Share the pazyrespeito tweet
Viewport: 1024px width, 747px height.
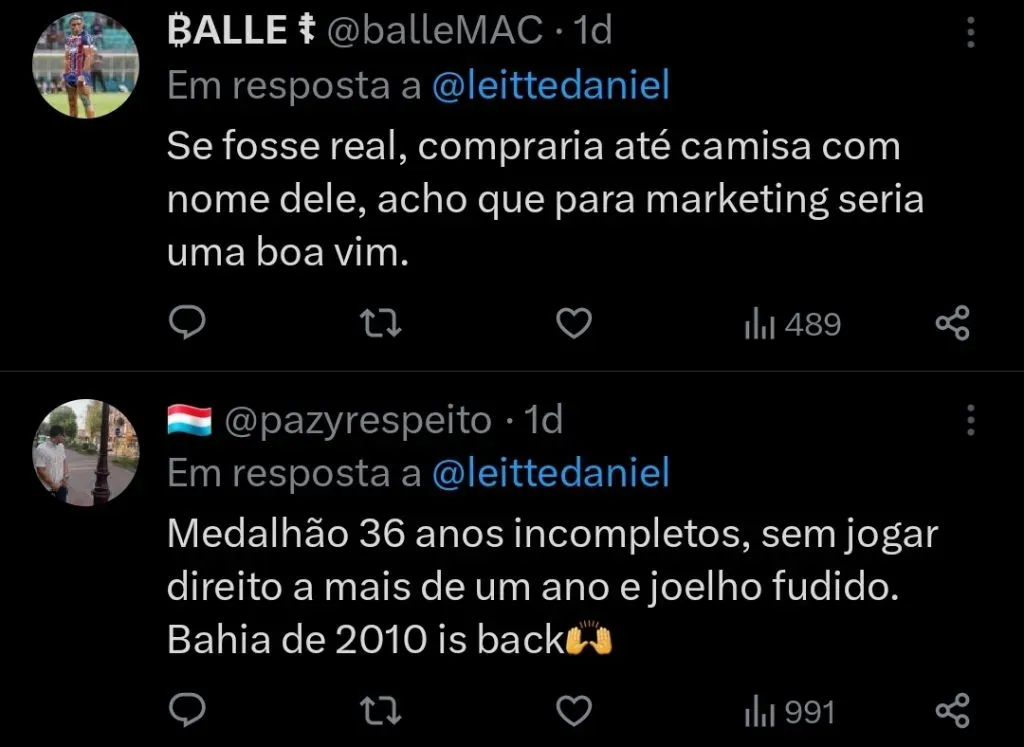coord(952,711)
